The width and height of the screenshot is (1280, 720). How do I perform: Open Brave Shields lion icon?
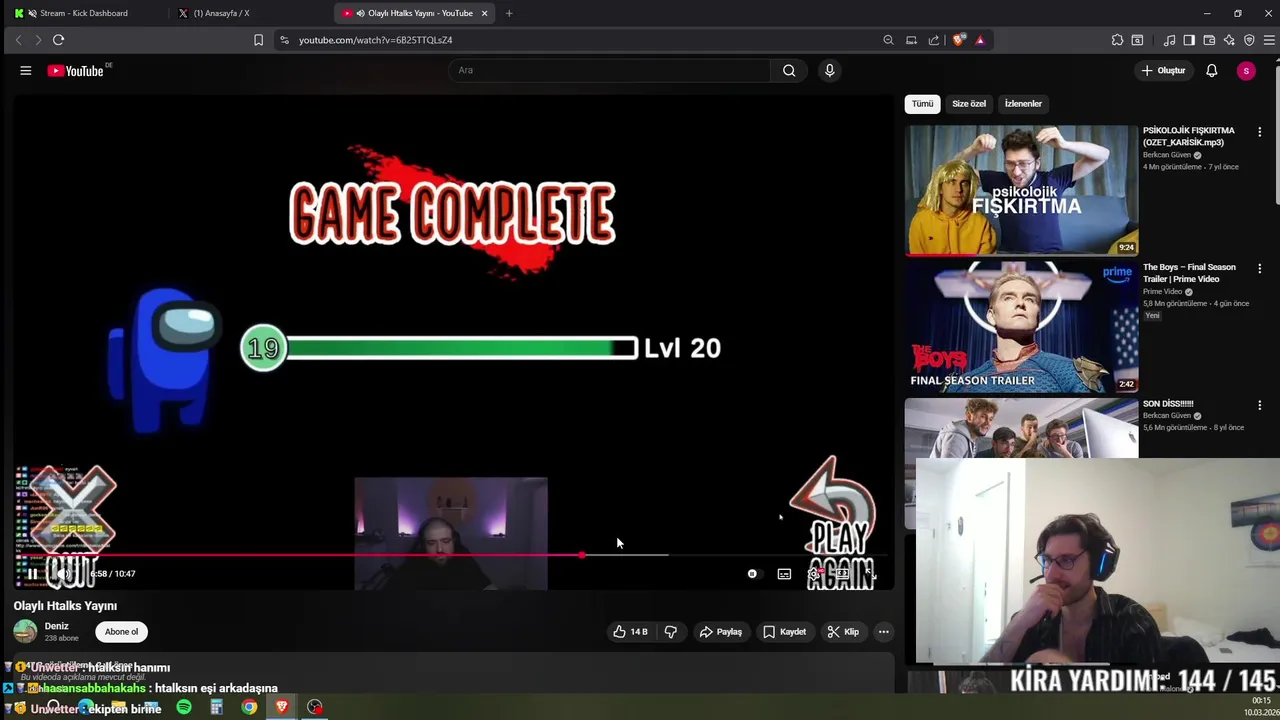click(x=959, y=40)
